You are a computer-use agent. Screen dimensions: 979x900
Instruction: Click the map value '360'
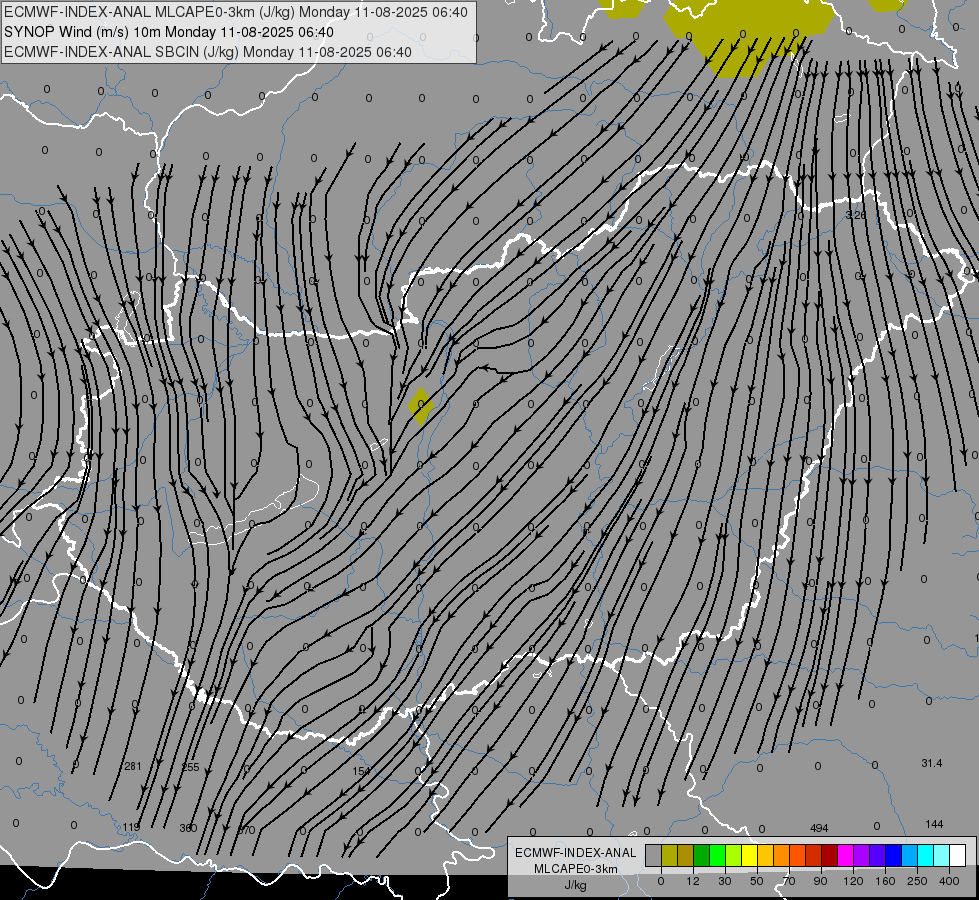tap(188, 828)
